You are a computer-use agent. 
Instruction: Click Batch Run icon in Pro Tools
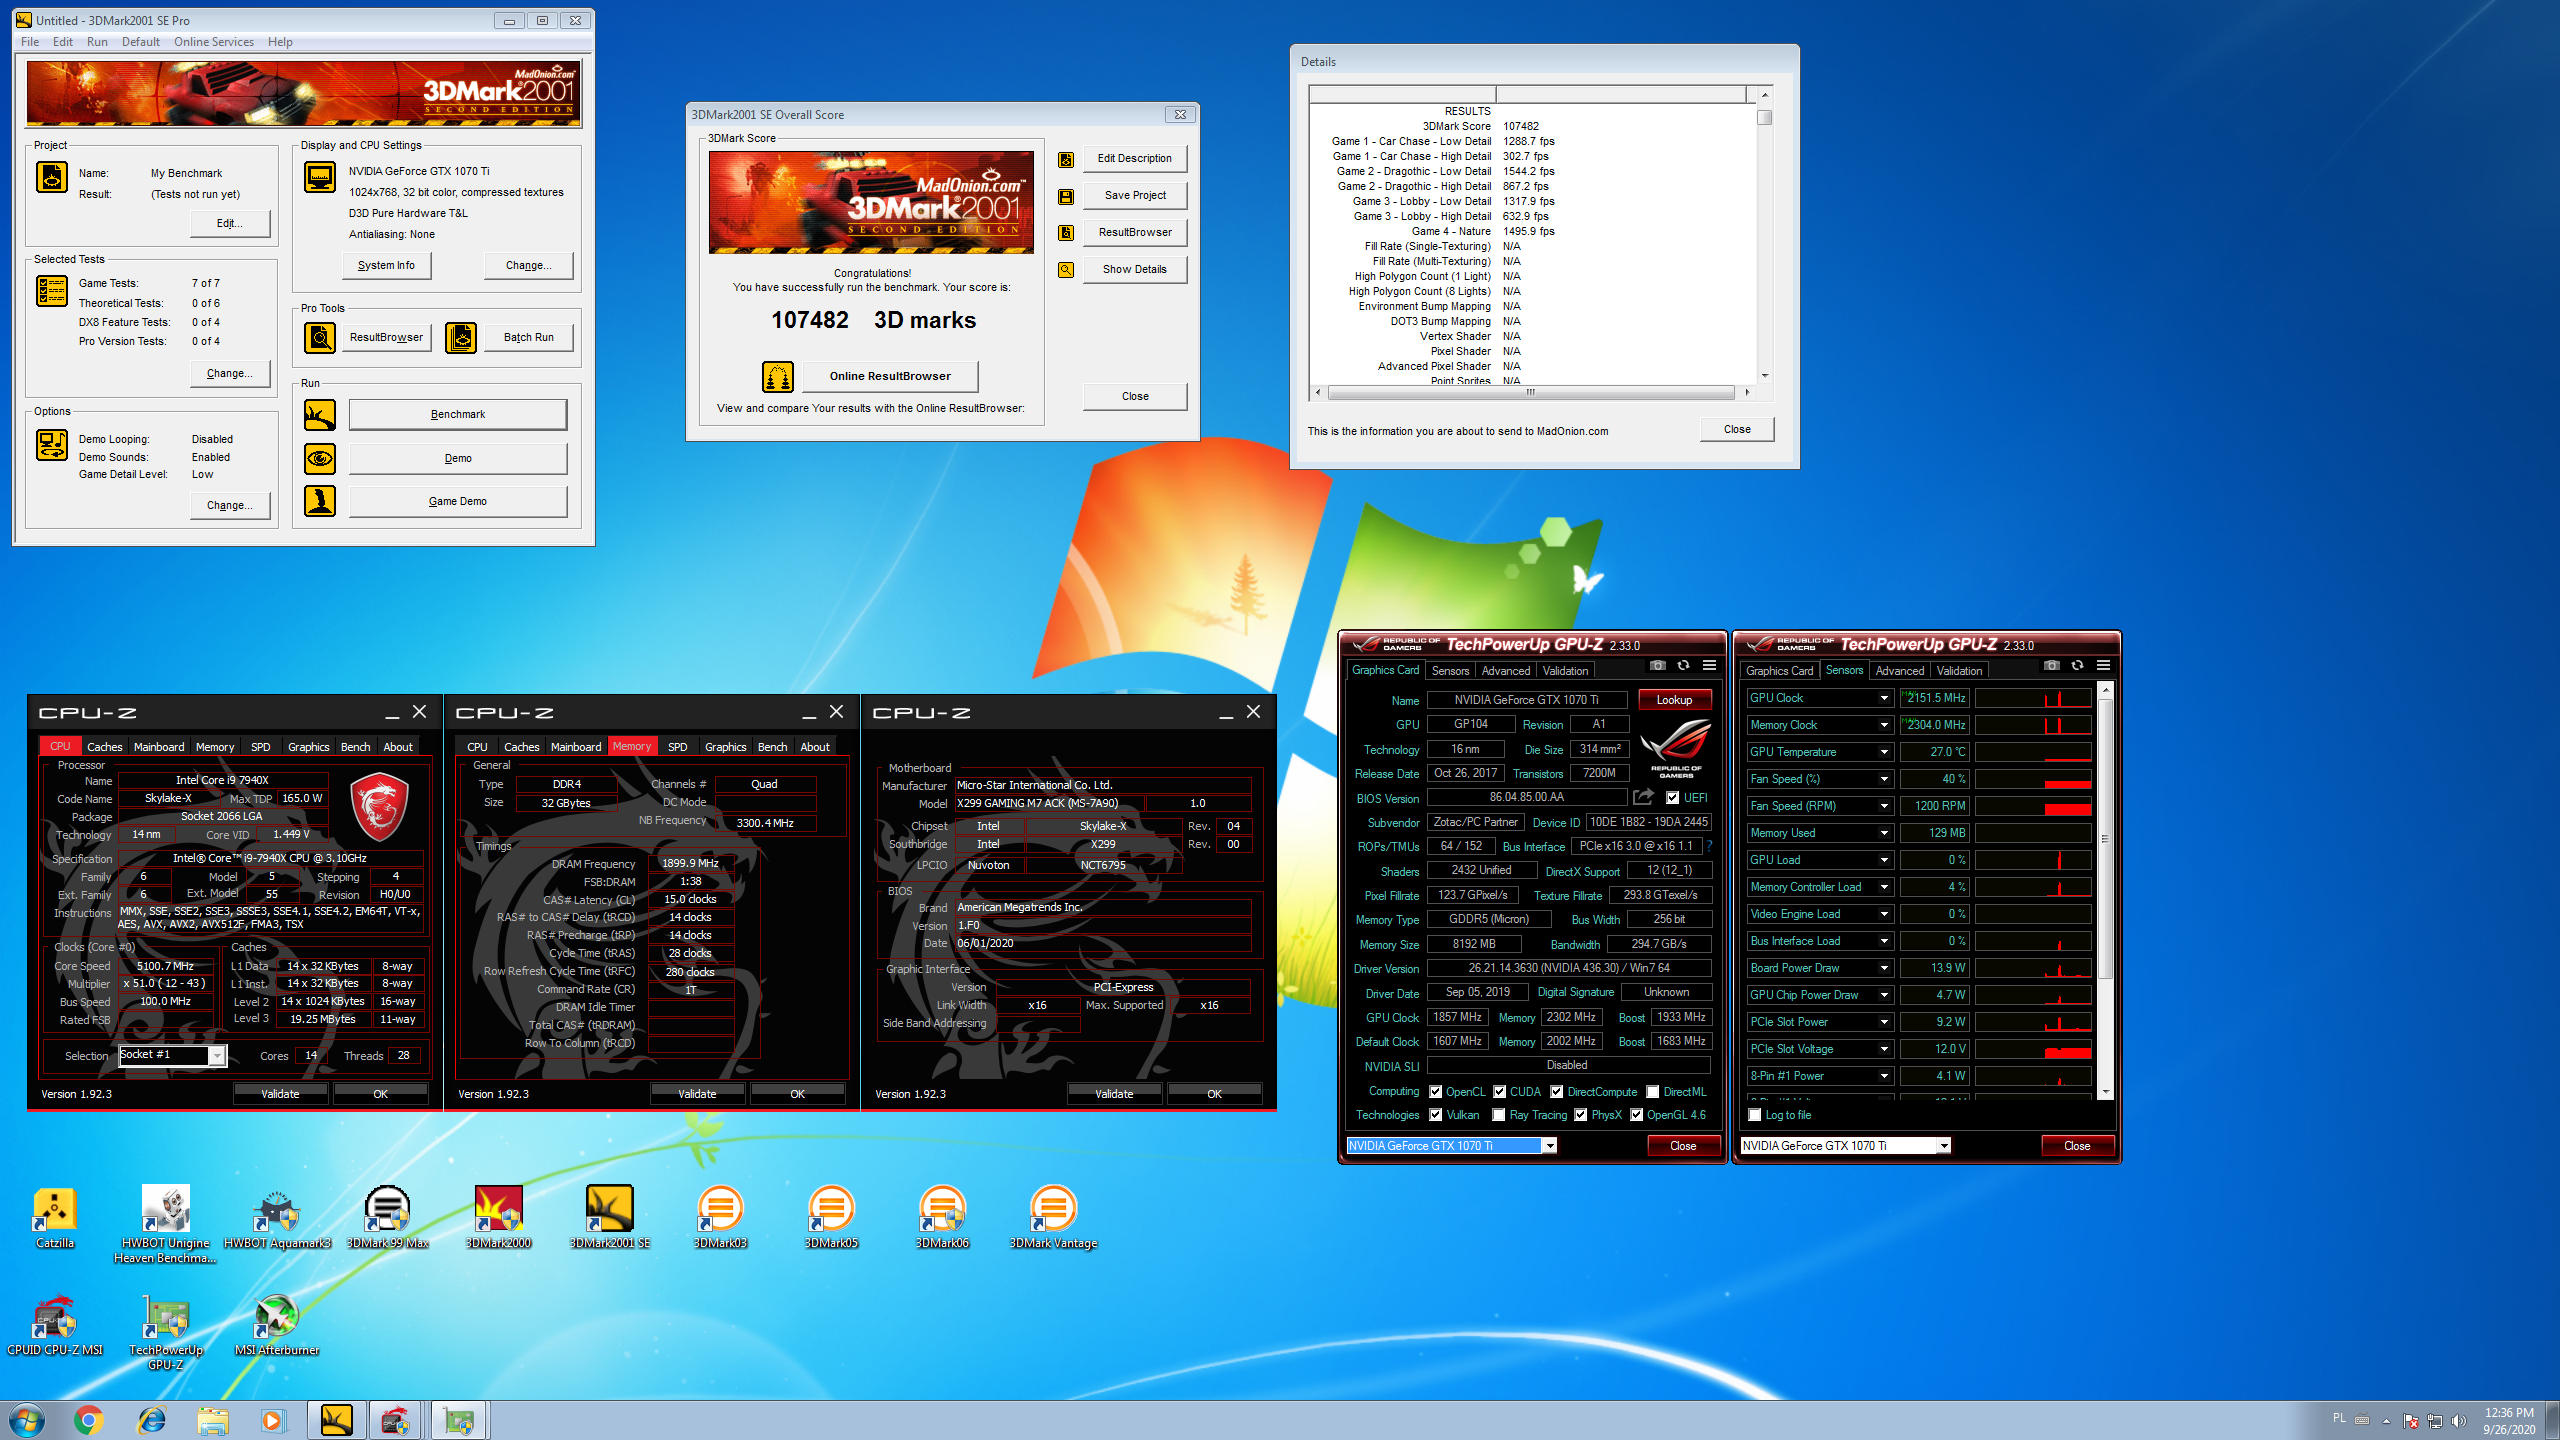pyautogui.click(x=461, y=338)
